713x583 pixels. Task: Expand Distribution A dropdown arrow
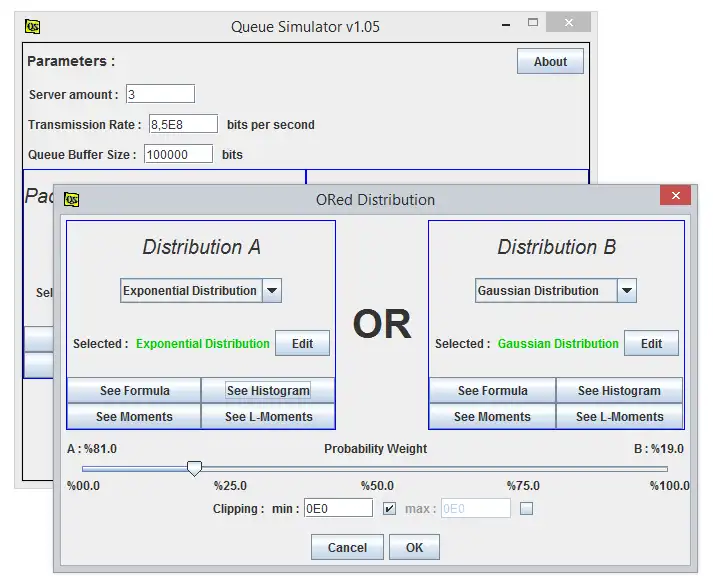(x=272, y=291)
